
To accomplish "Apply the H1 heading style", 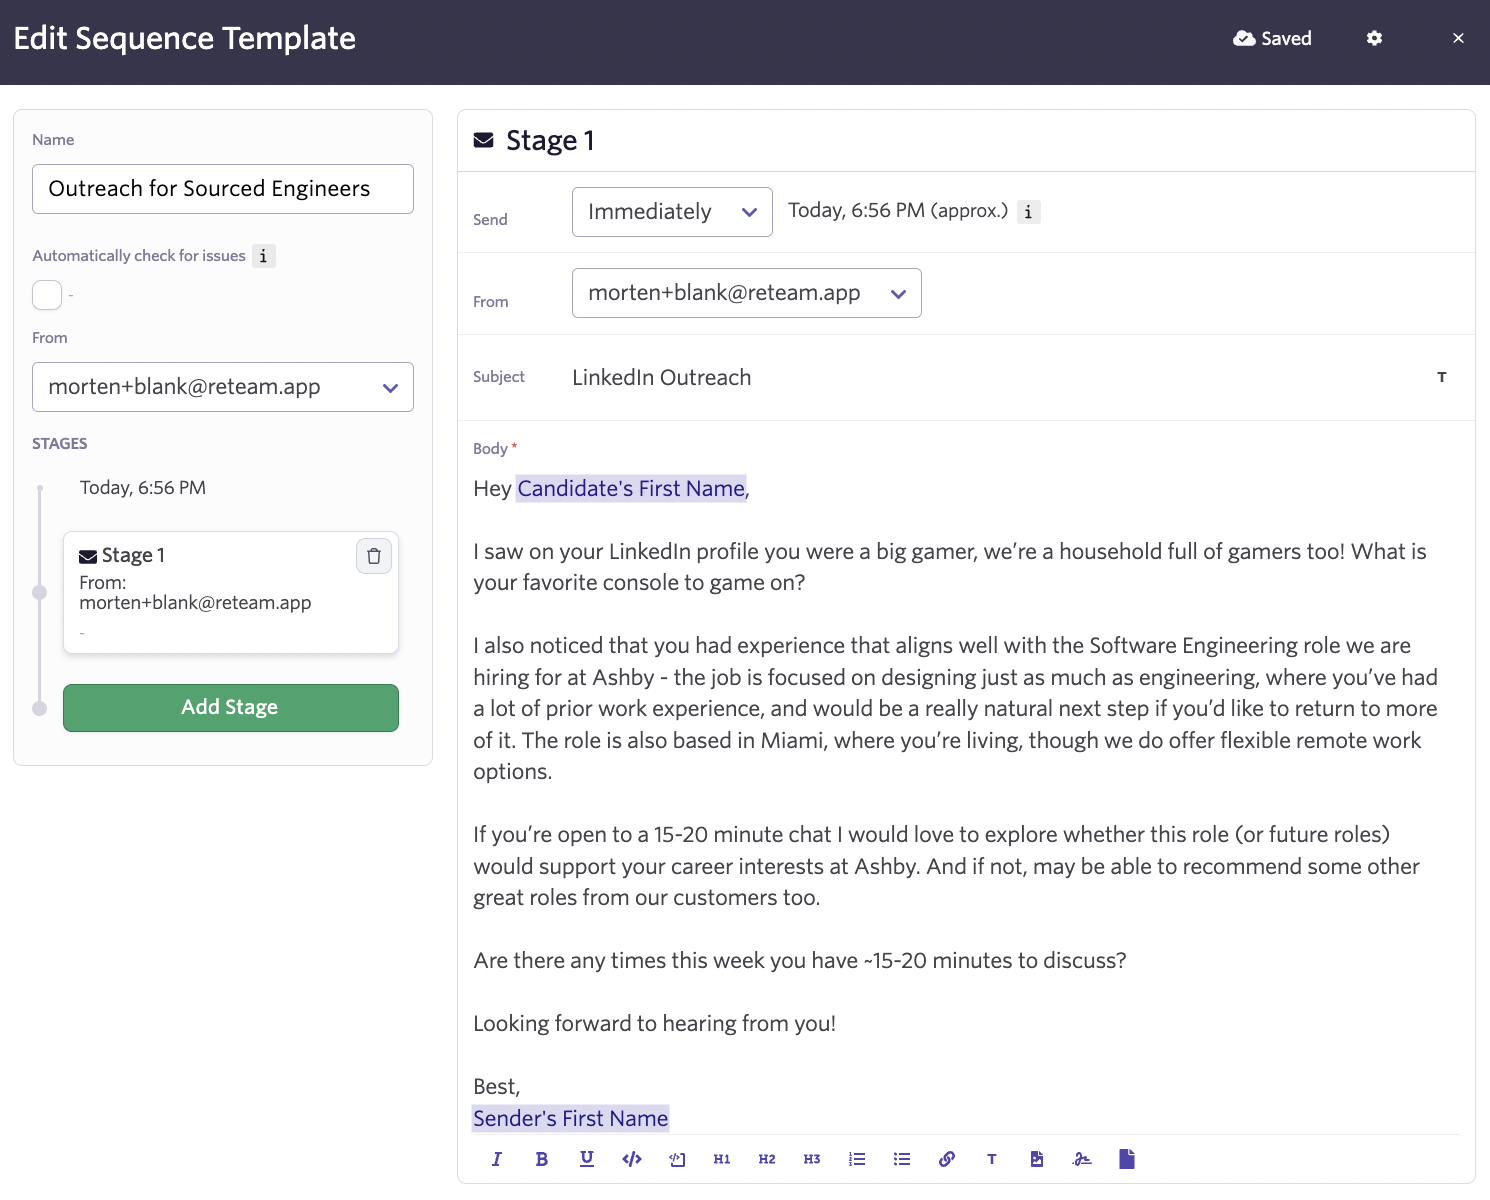I will (722, 1159).
